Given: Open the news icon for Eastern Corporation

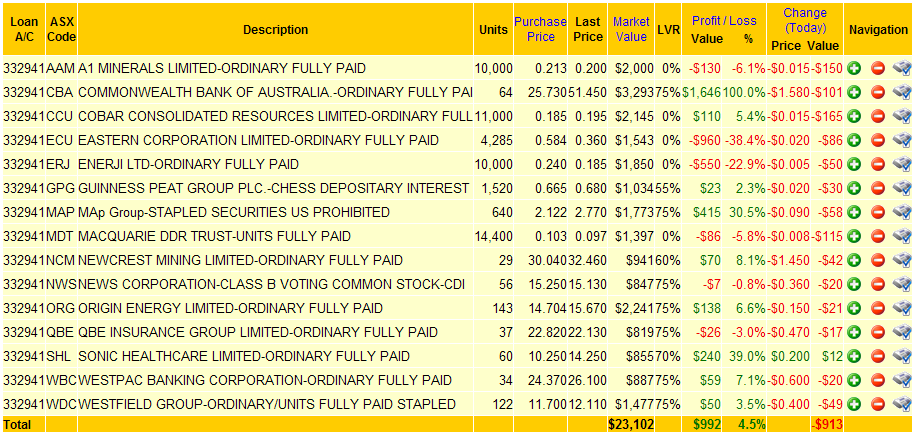Looking at the screenshot, I should [903, 140].
